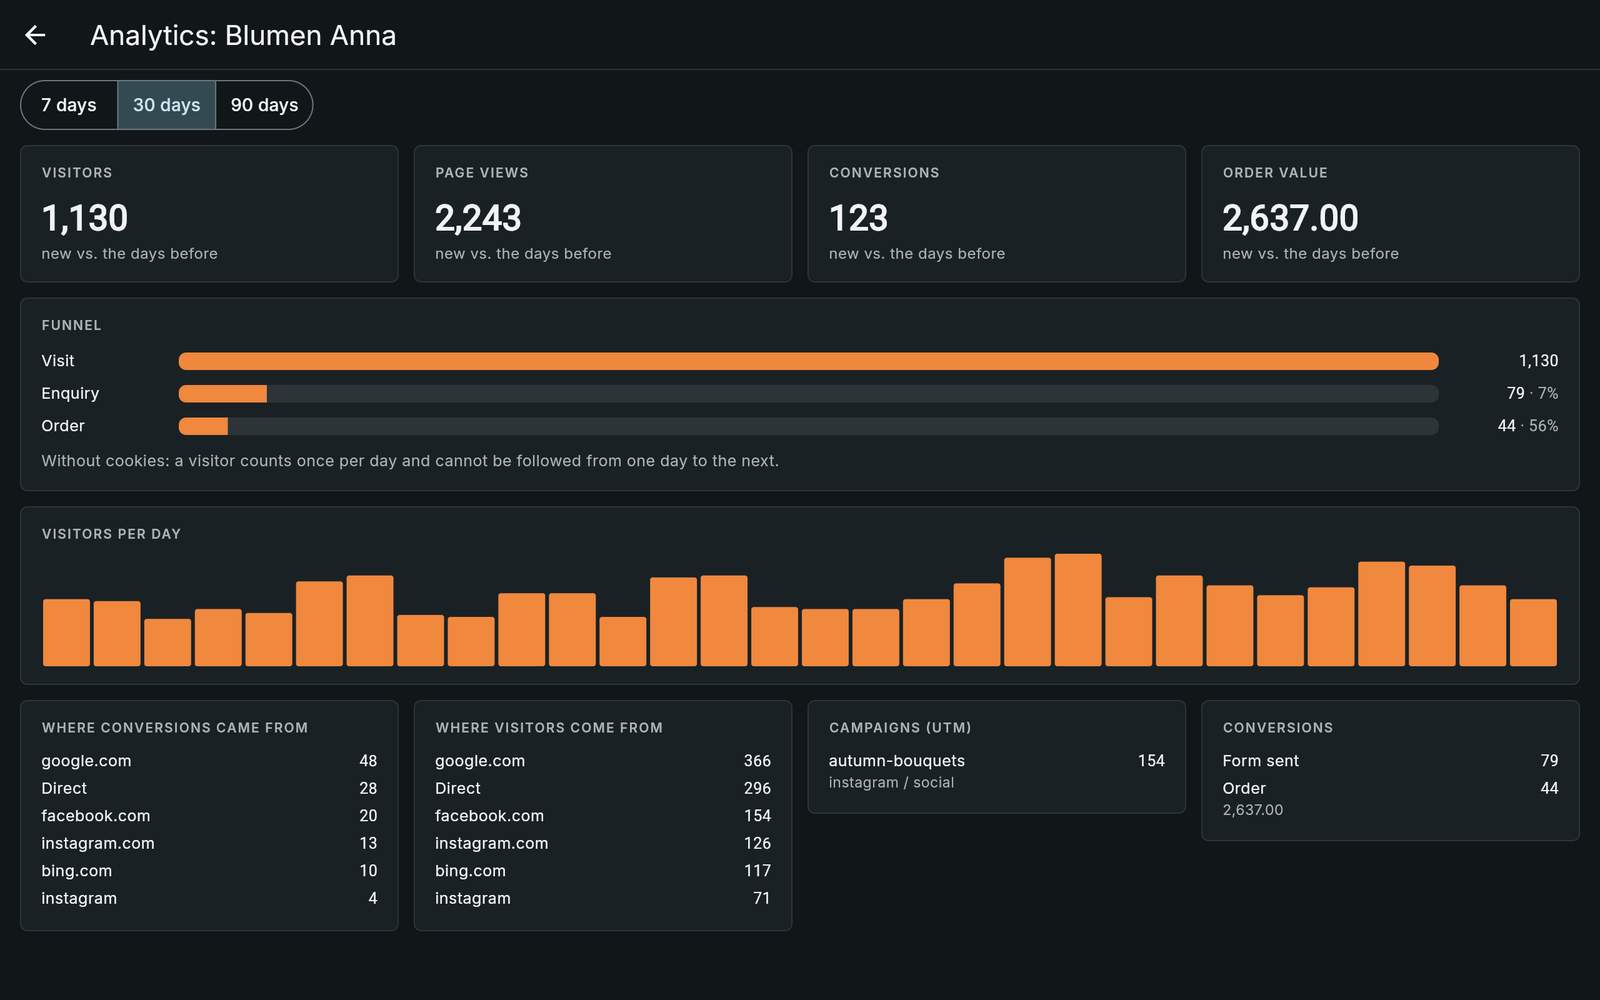Click the tallest bar in Visitors per day
Image resolution: width=1600 pixels, height=1000 pixels.
1078,610
